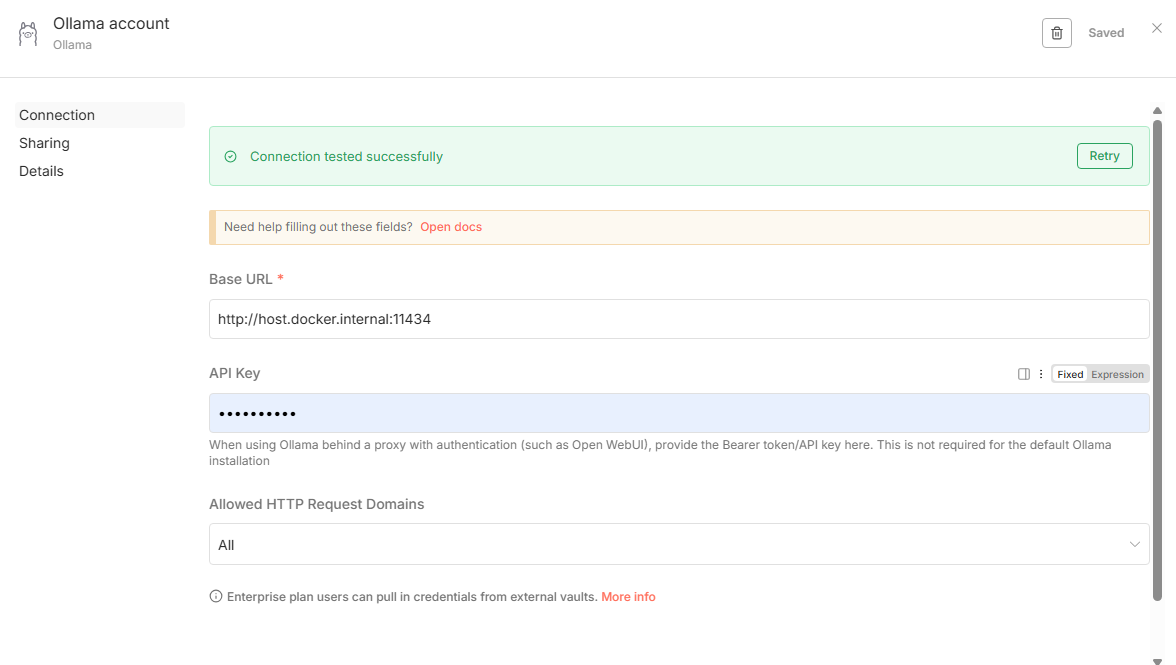Expand Allowed HTTP Request Domains dropdown

point(679,544)
